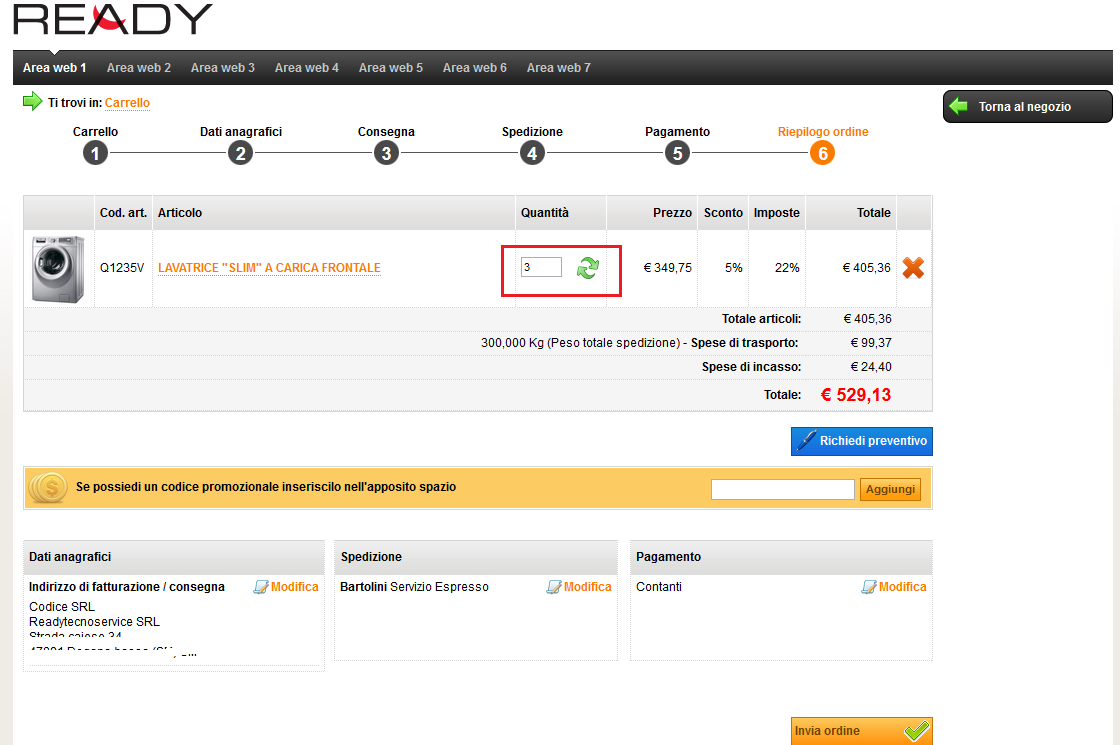Switch to Area web 4 tab
The height and width of the screenshot is (745, 1120).
tap(307, 68)
